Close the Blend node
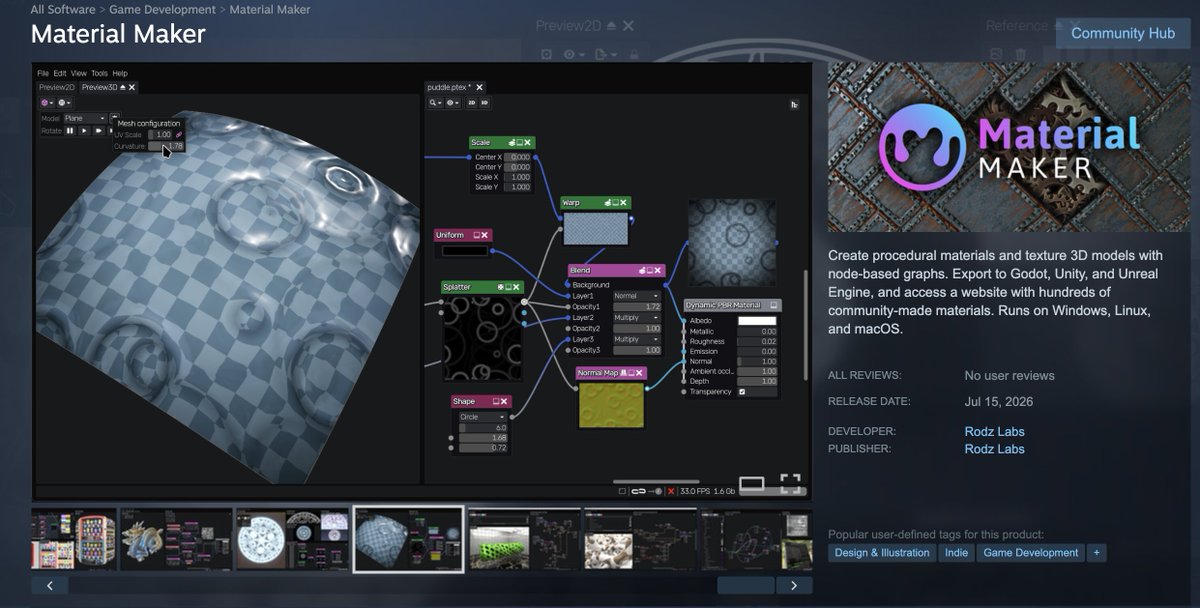 659,270
